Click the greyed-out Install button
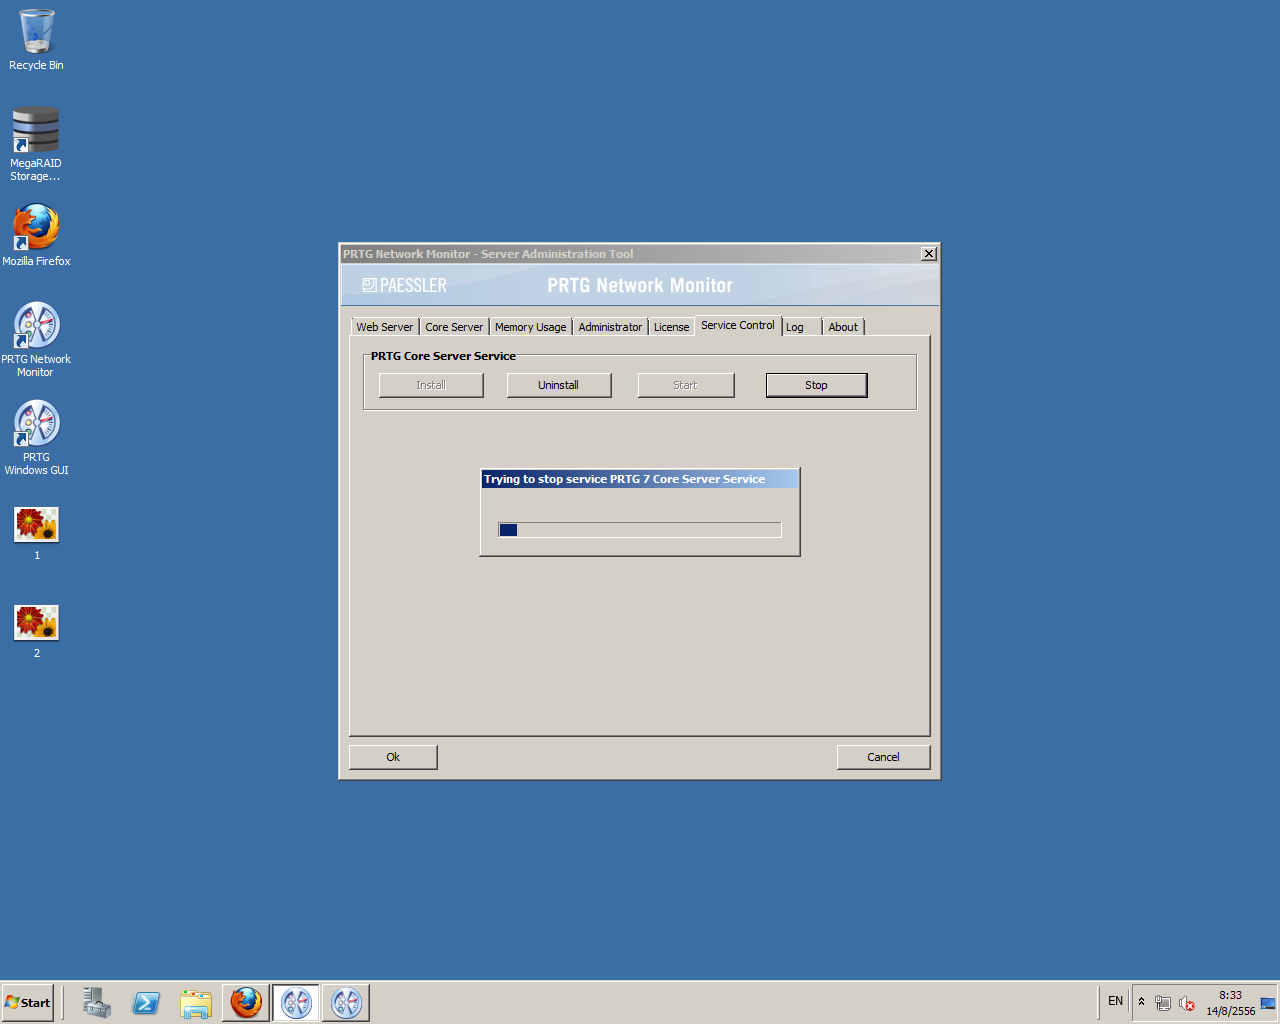The height and width of the screenshot is (1024, 1280). pos(431,385)
